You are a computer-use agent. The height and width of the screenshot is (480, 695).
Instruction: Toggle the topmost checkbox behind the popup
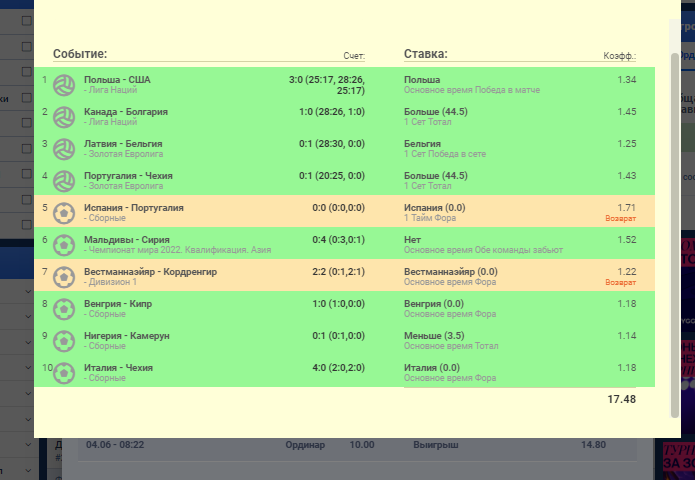pyautogui.click(x=27, y=20)
